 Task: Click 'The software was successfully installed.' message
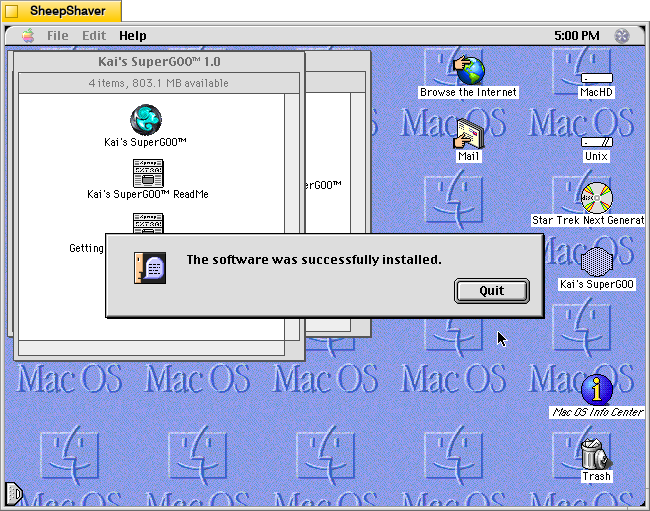[x=314, y=260]
